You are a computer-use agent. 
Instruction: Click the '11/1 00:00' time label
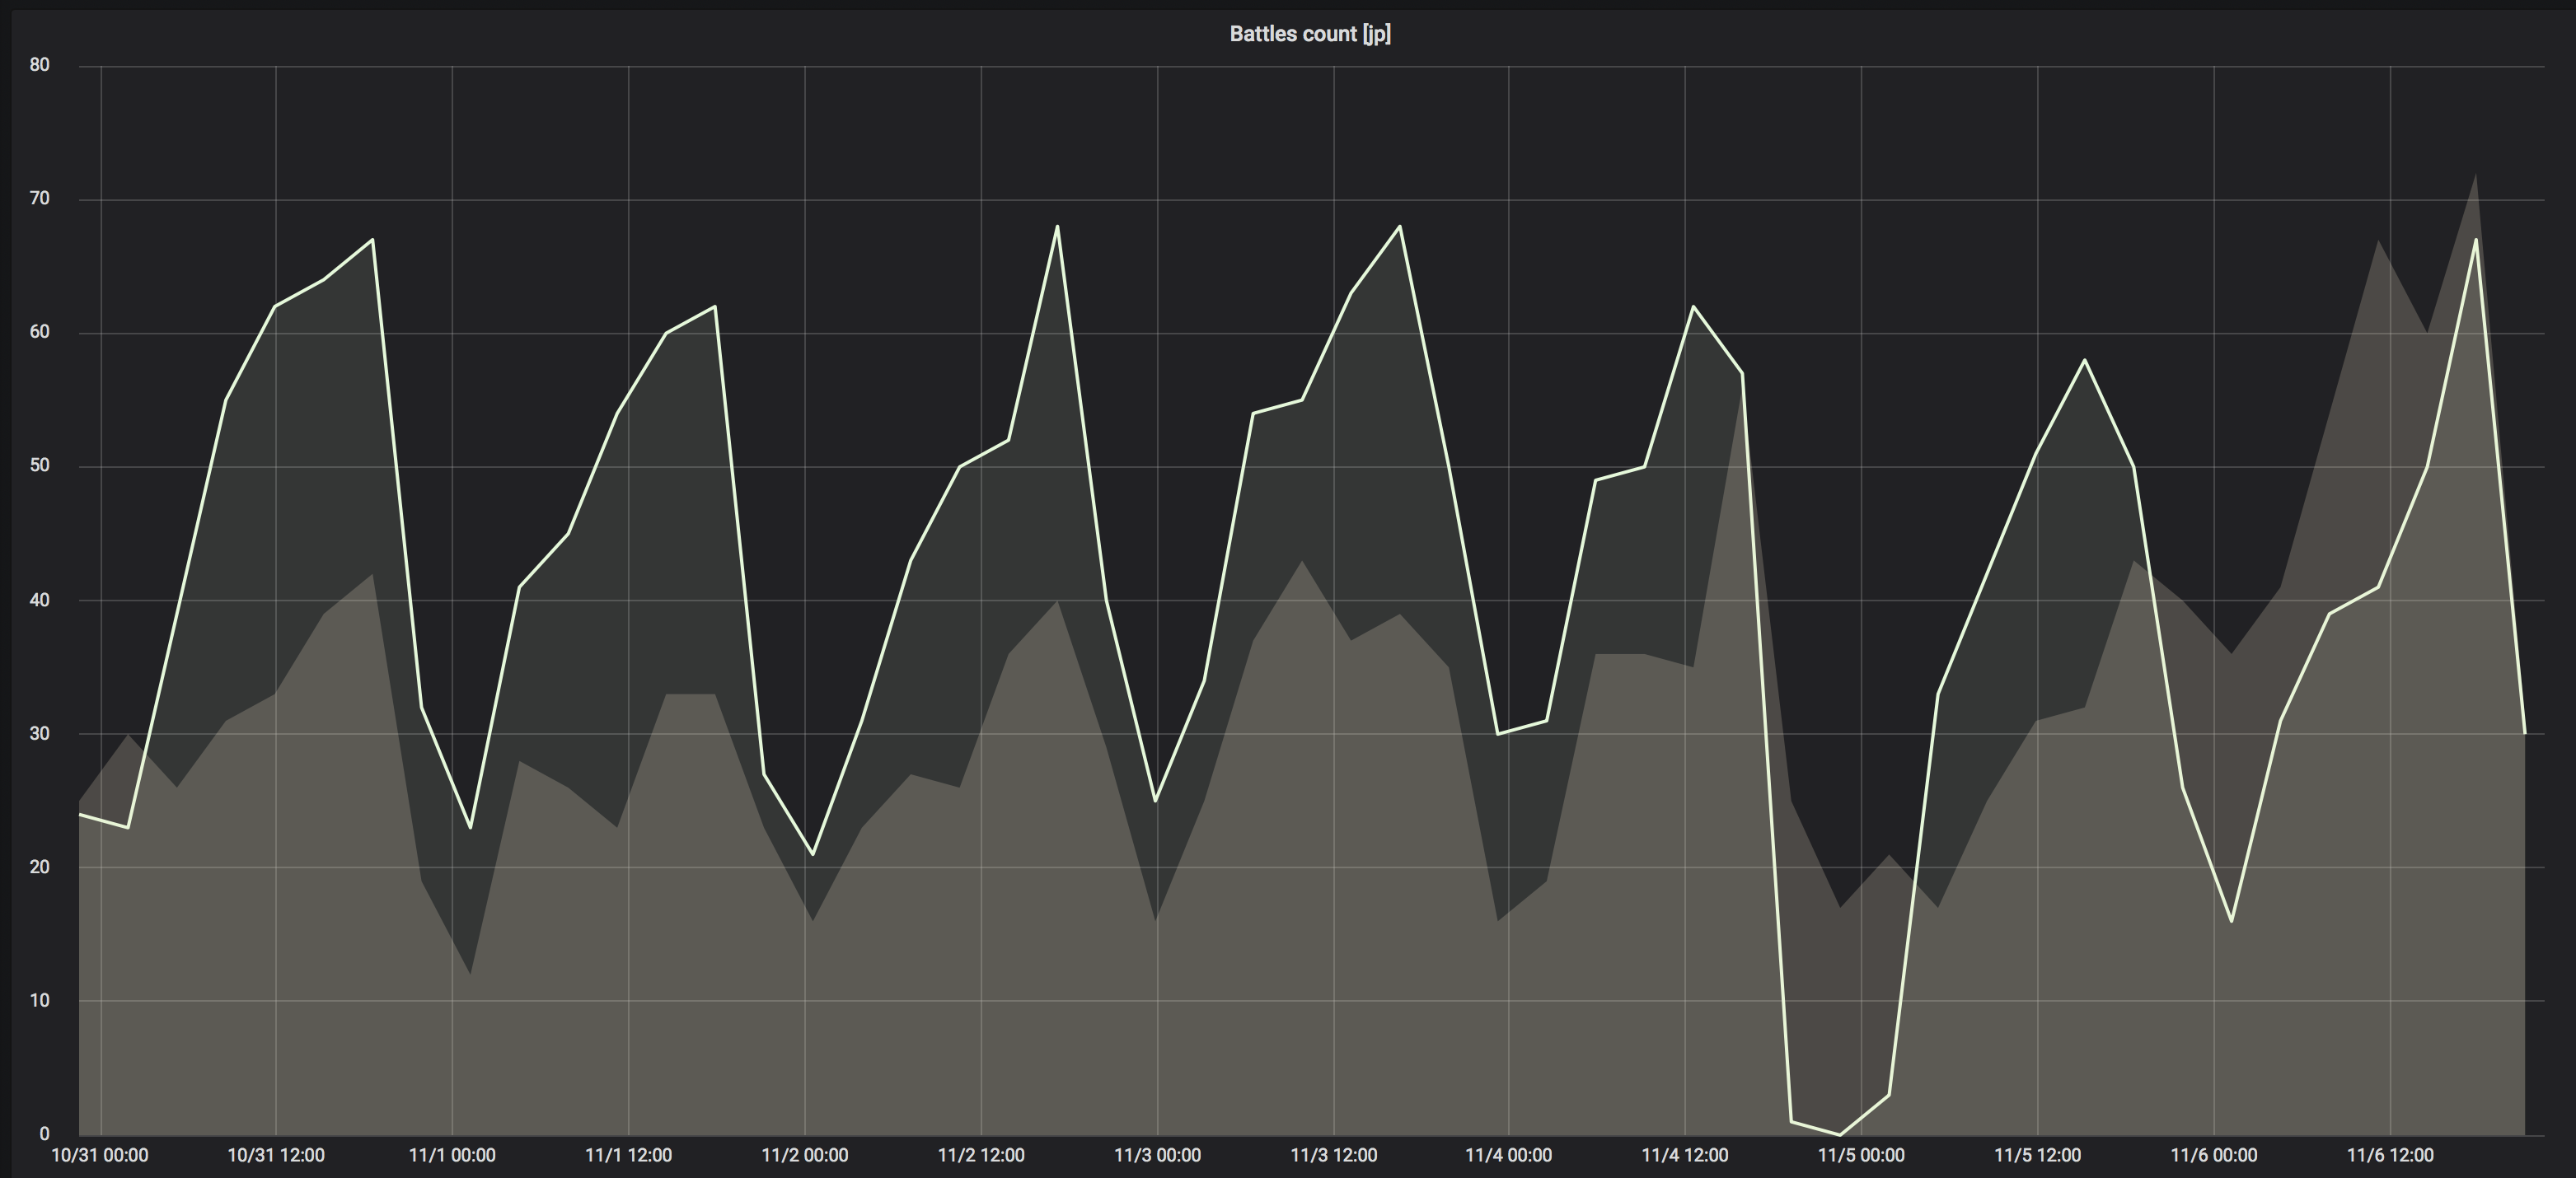452,1156
